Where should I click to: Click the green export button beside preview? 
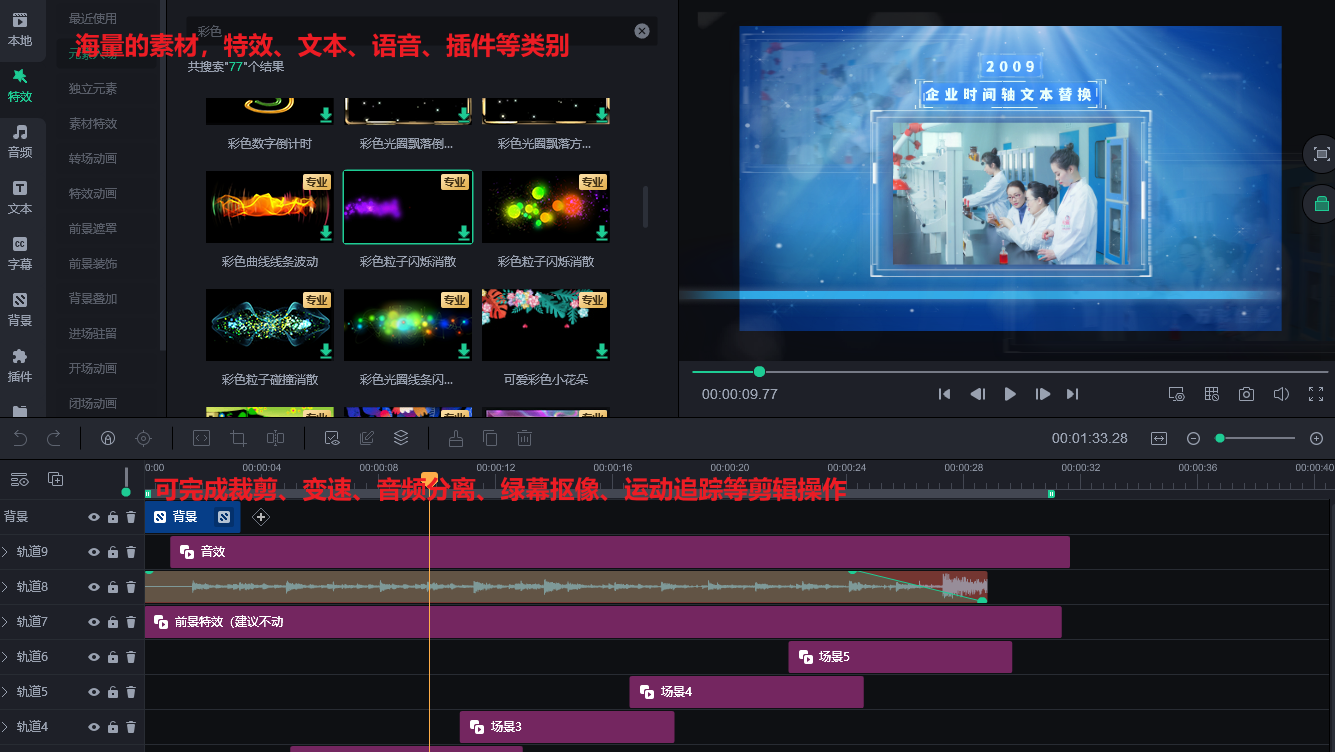(1321, 204)
